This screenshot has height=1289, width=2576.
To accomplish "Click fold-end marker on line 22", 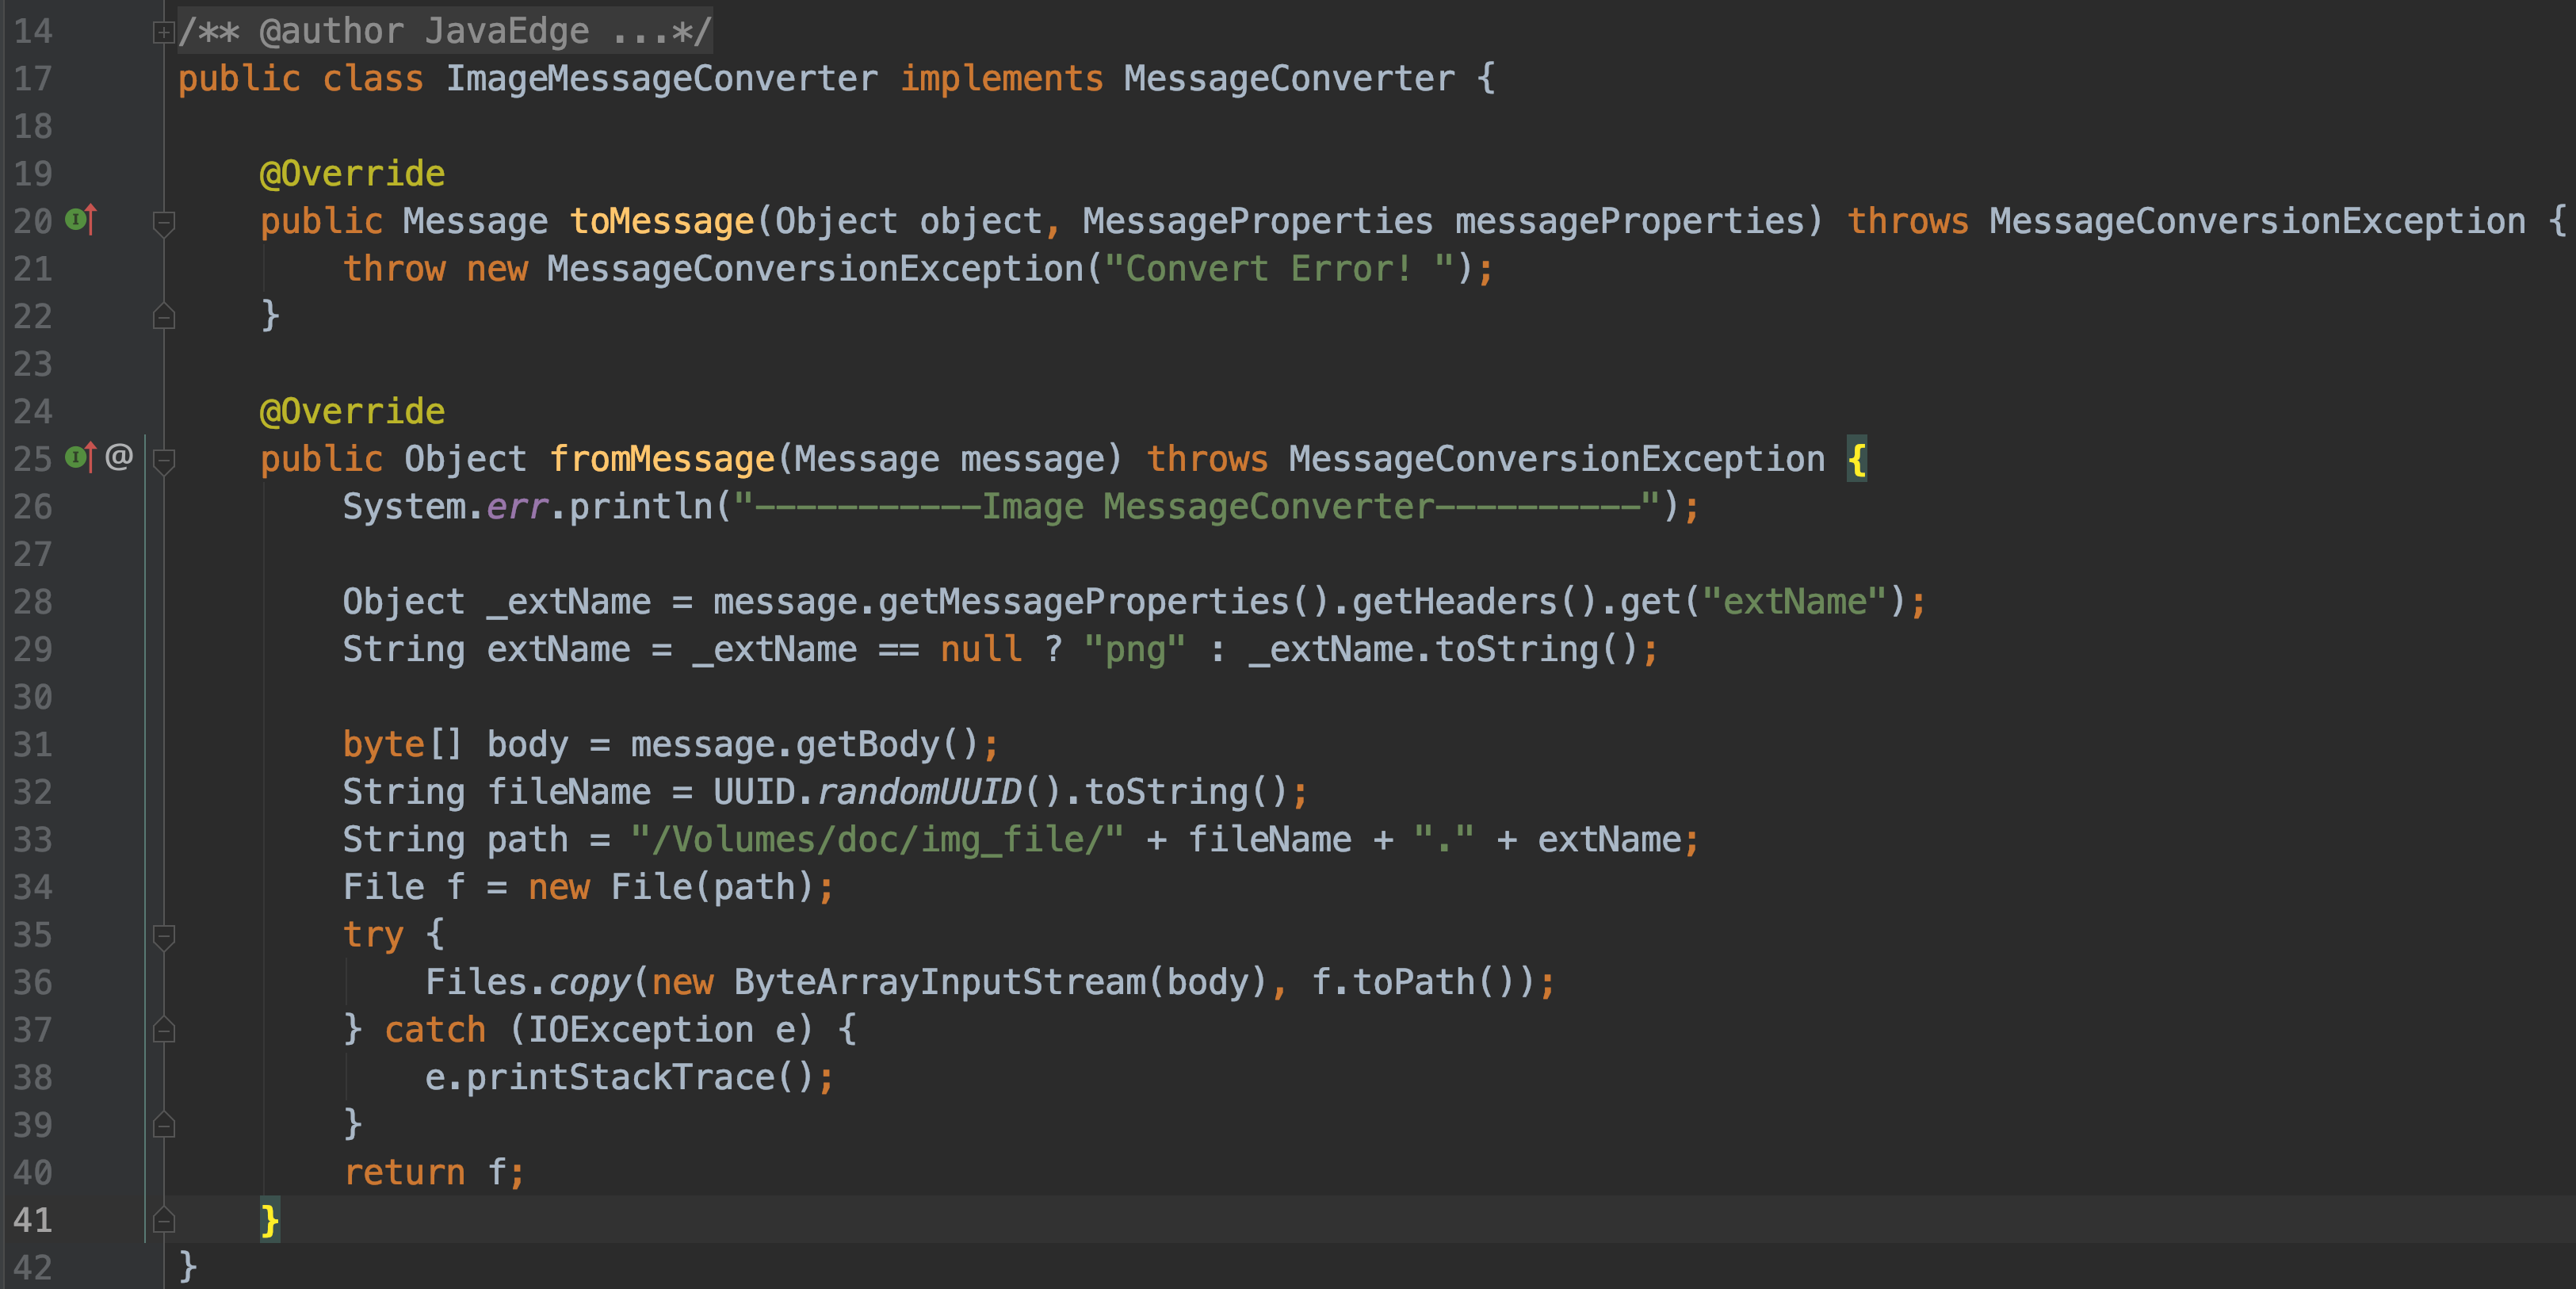I will pos(164,317).
